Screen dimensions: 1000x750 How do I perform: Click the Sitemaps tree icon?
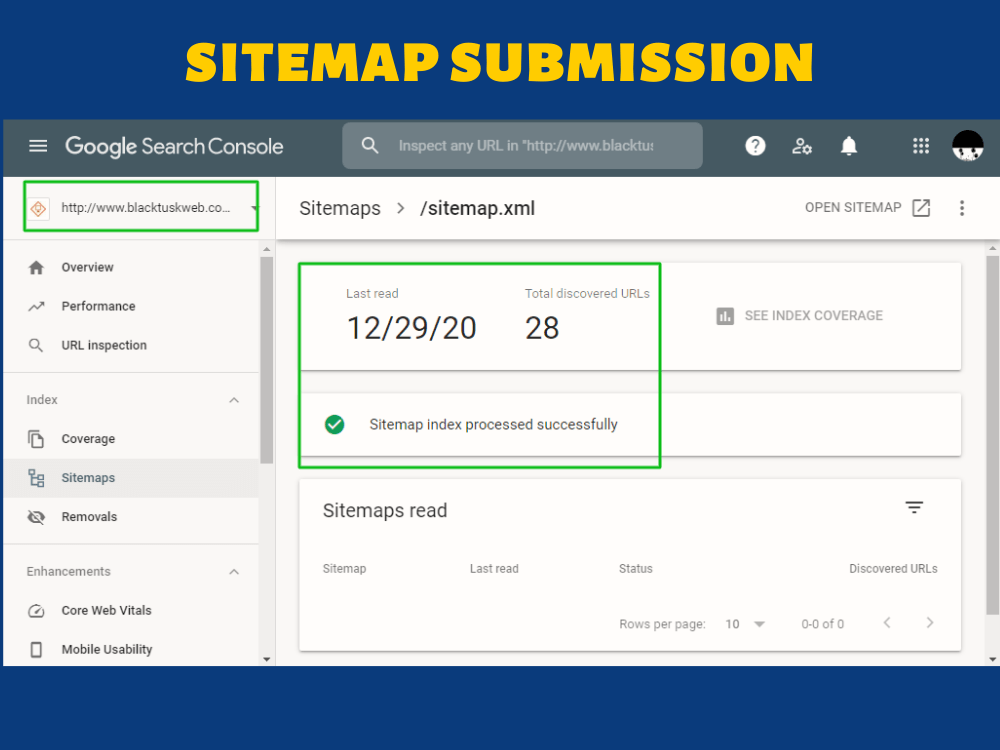click(x=36, y=478)
